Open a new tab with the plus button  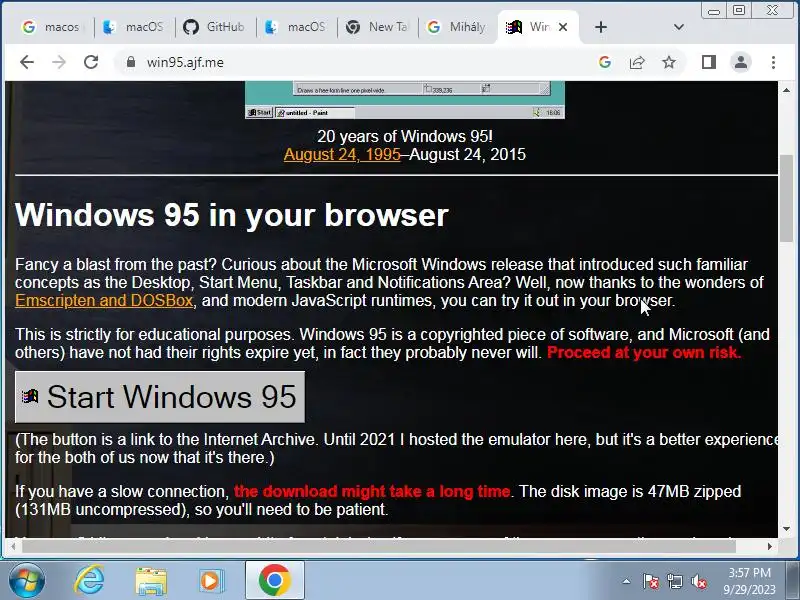pyautogui.click(x=601, y=27)
